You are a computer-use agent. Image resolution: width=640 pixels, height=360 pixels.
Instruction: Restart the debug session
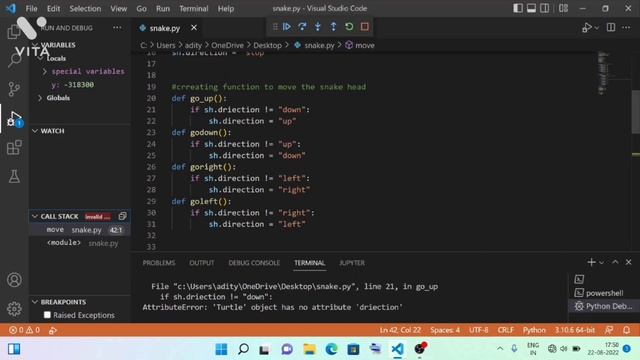pyautogui.click(x=349, y=27)
